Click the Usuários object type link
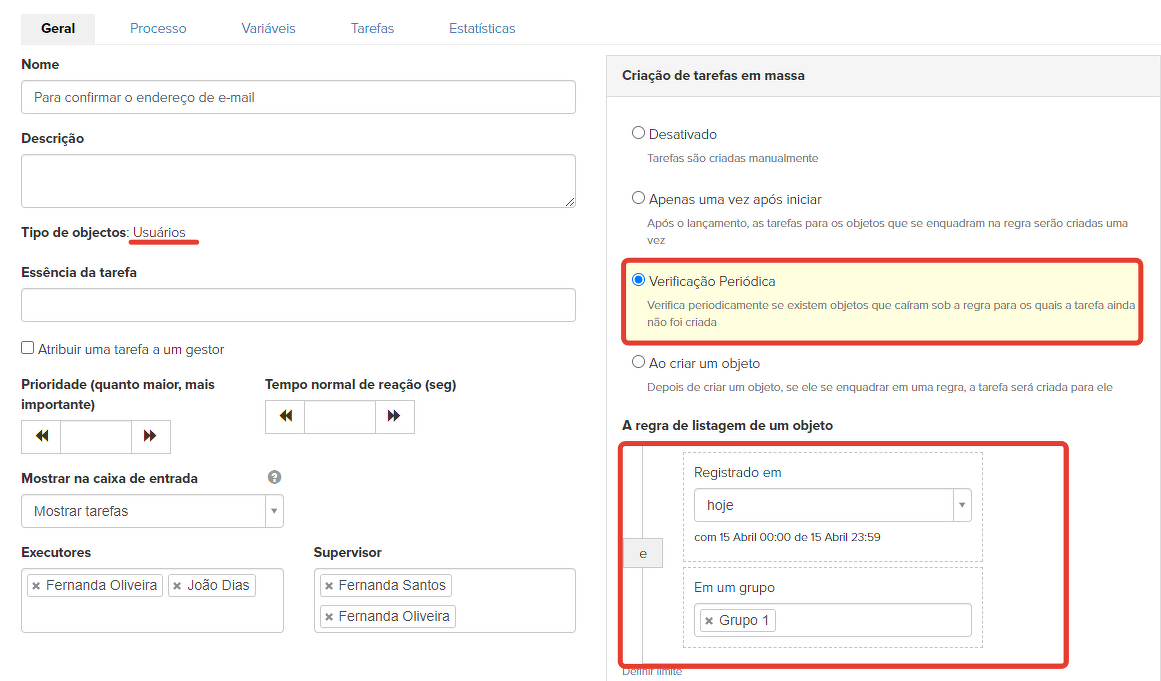Viewport: 1161px width, 681px height. (x=159, y=233)
